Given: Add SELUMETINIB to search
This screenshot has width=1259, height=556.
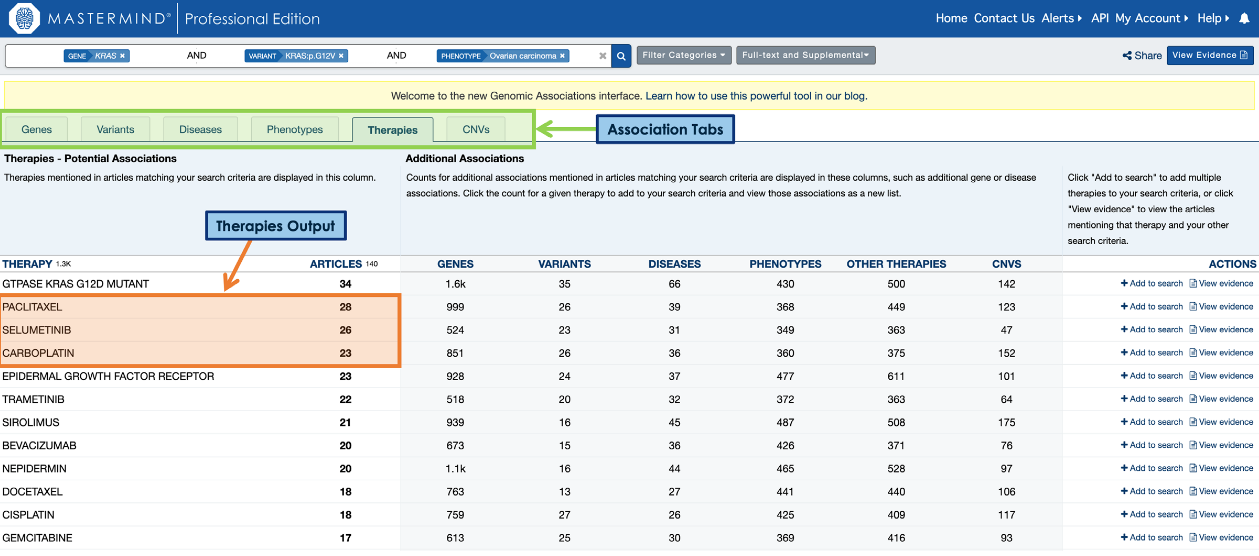Looking at the screenshot, I should [1152, 330].
